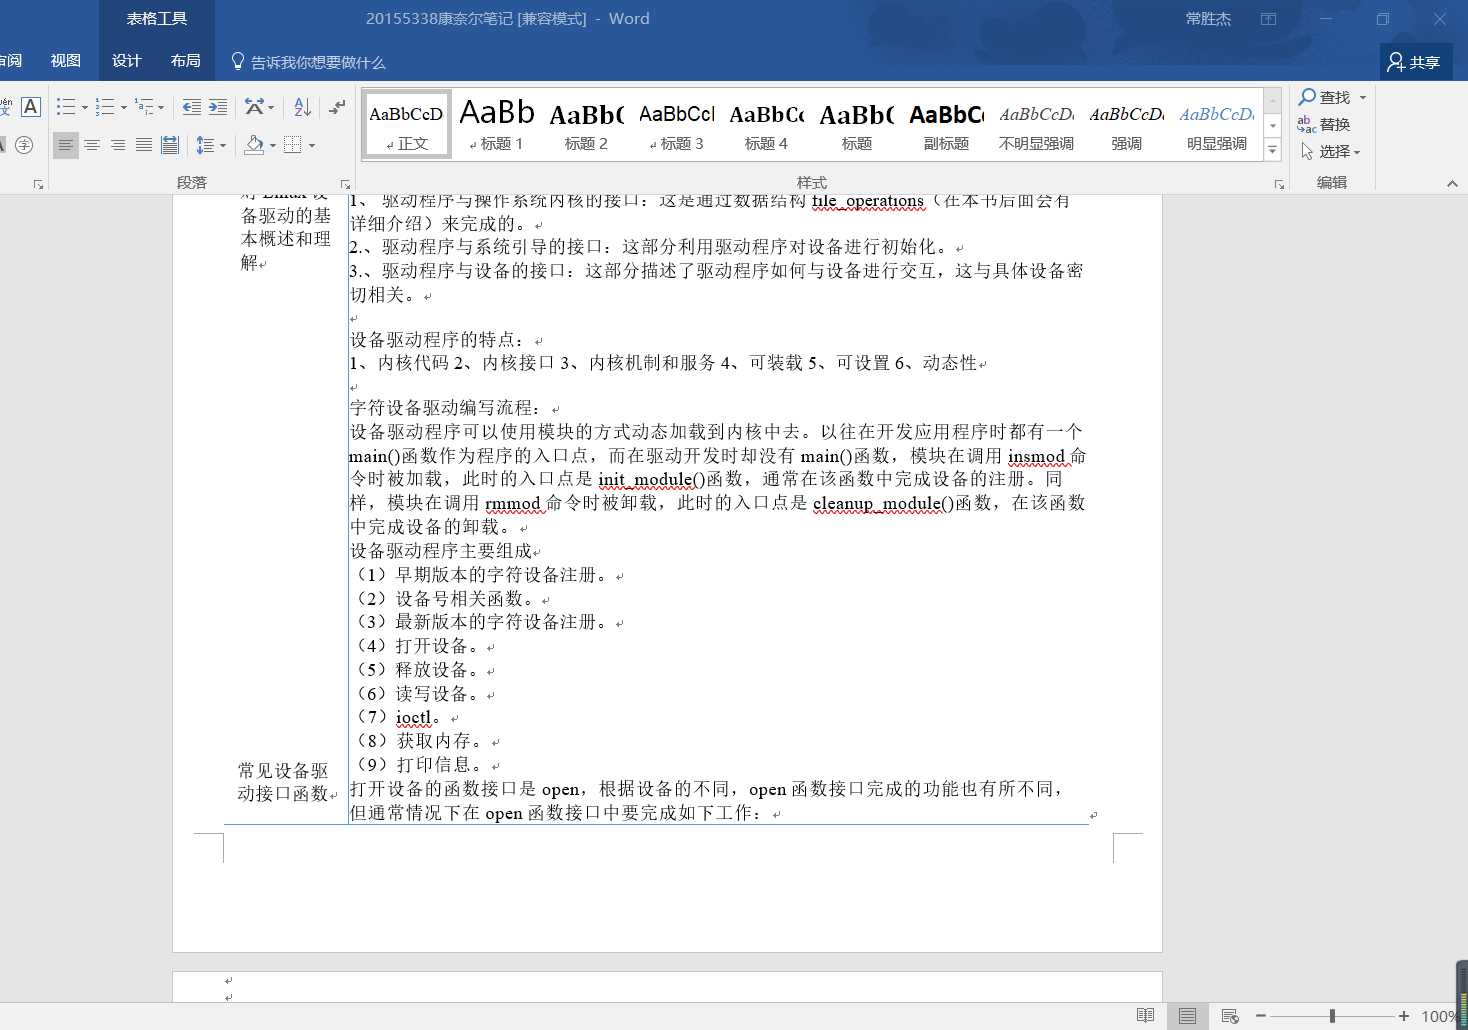Image resolution: width=1468 pixels, height=1030 pixels.
Task: Align text to the right
Action: [x=118, y=145]
